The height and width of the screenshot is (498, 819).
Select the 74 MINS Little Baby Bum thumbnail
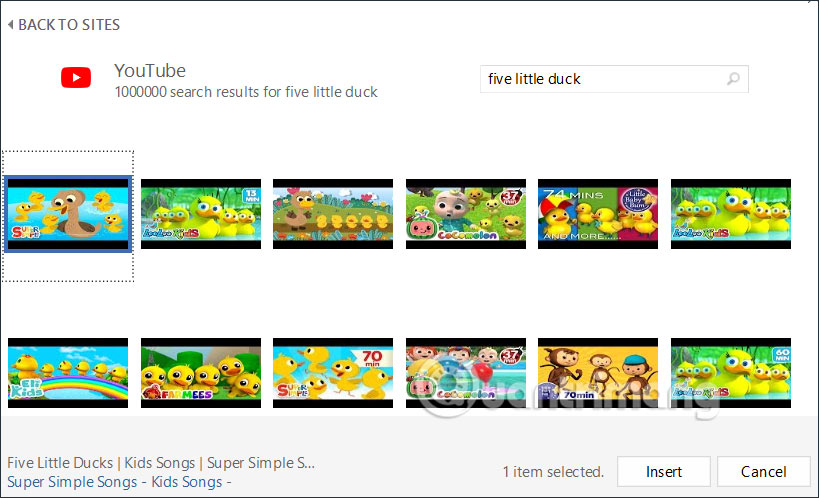598,214
